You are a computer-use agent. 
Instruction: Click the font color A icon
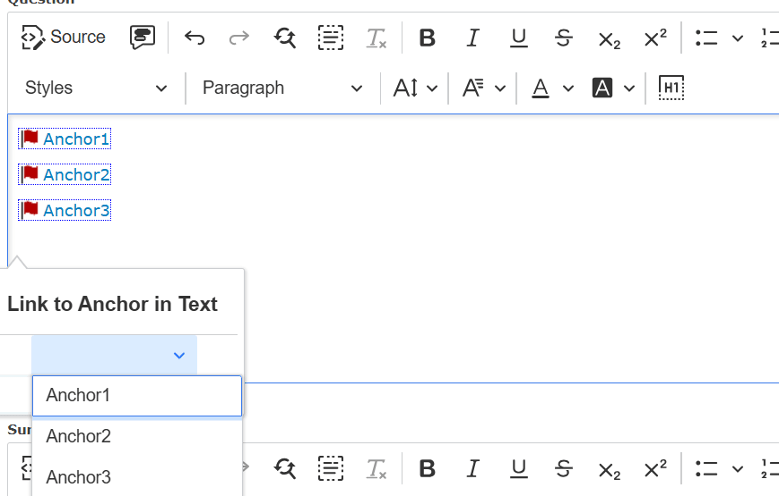[541, 88]
